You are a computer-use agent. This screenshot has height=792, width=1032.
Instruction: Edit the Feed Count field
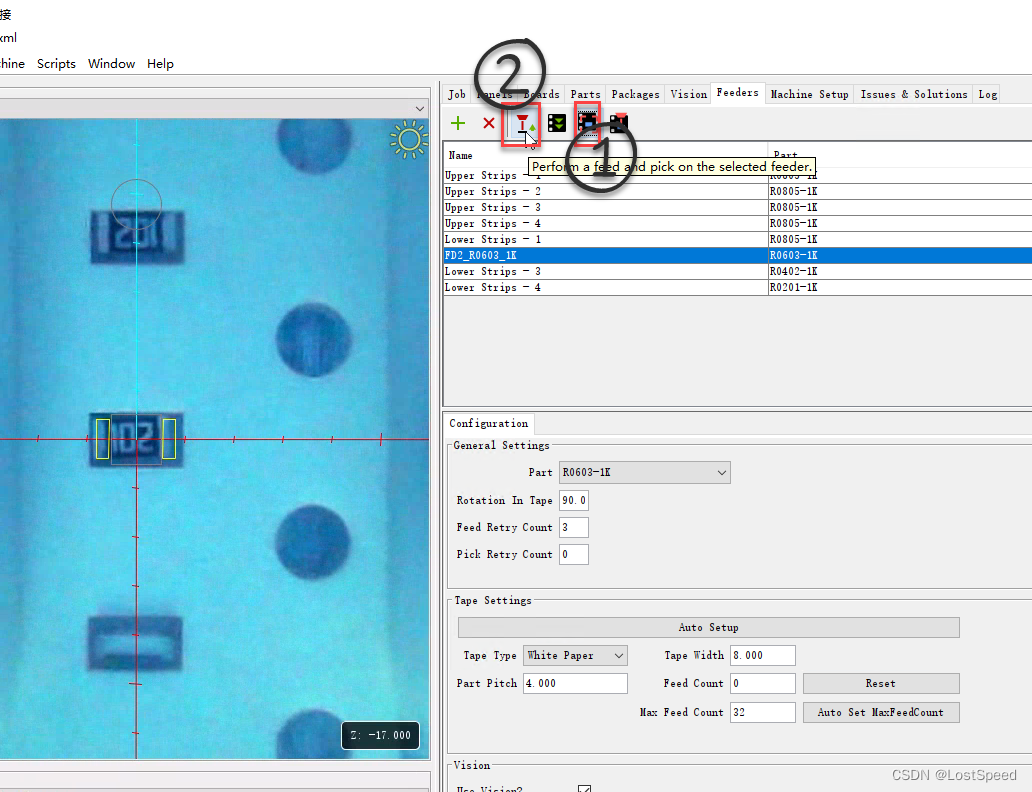coord(762,683)
